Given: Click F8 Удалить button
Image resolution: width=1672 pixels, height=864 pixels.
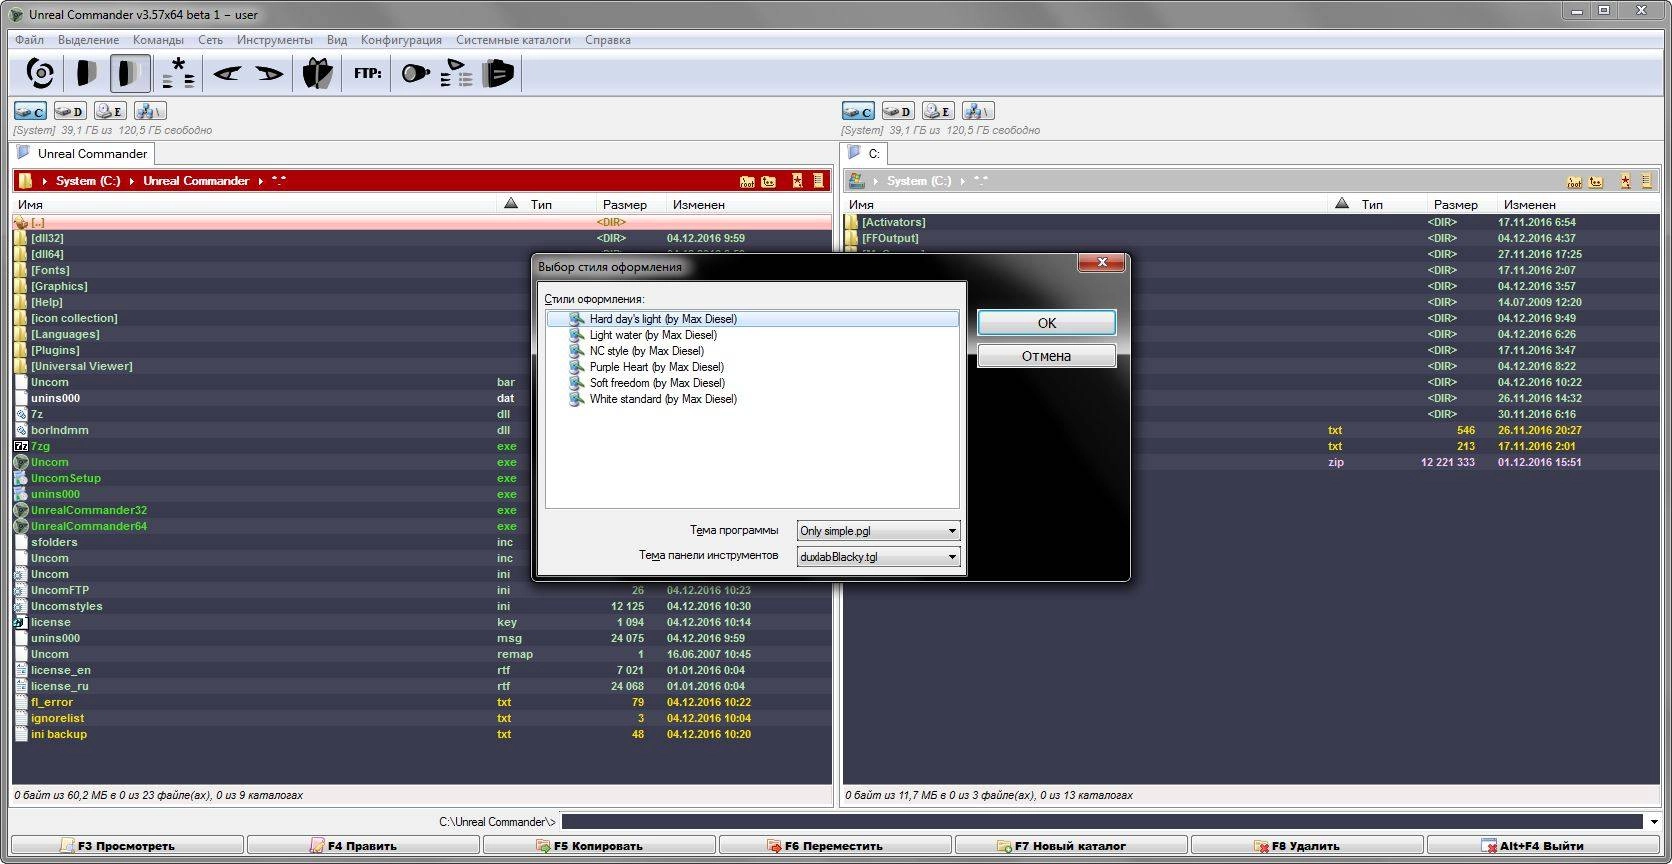Looking at the screenshot, I should [x=1306, y=846].
